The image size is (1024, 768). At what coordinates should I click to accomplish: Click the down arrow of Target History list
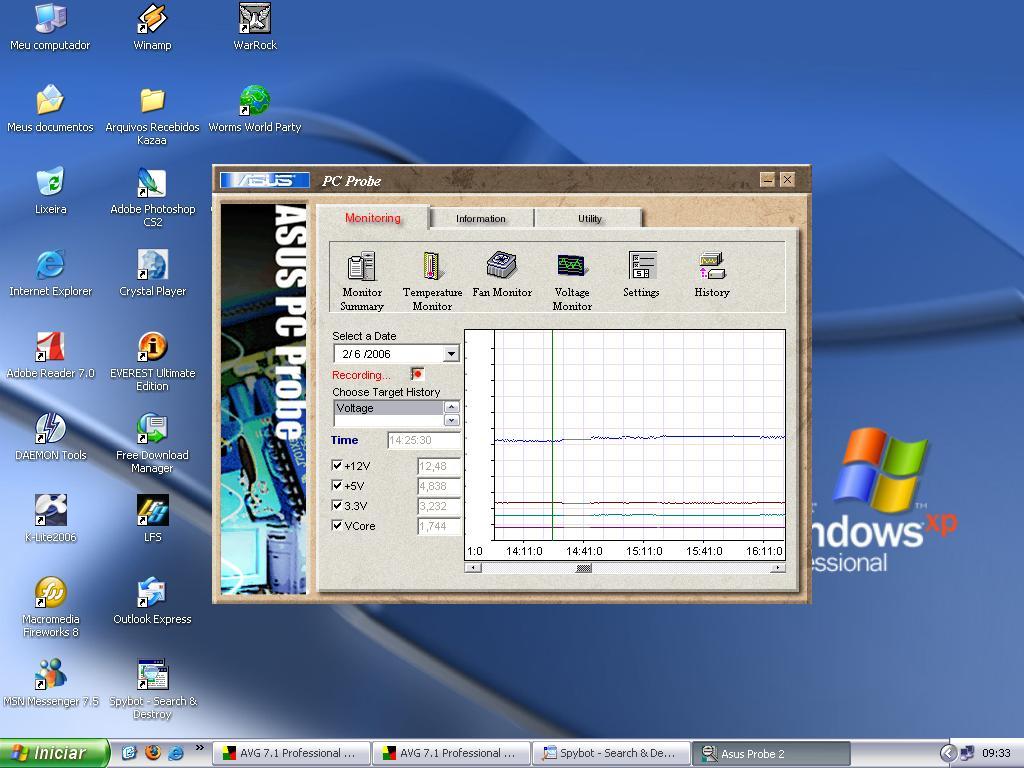point(451,420)
